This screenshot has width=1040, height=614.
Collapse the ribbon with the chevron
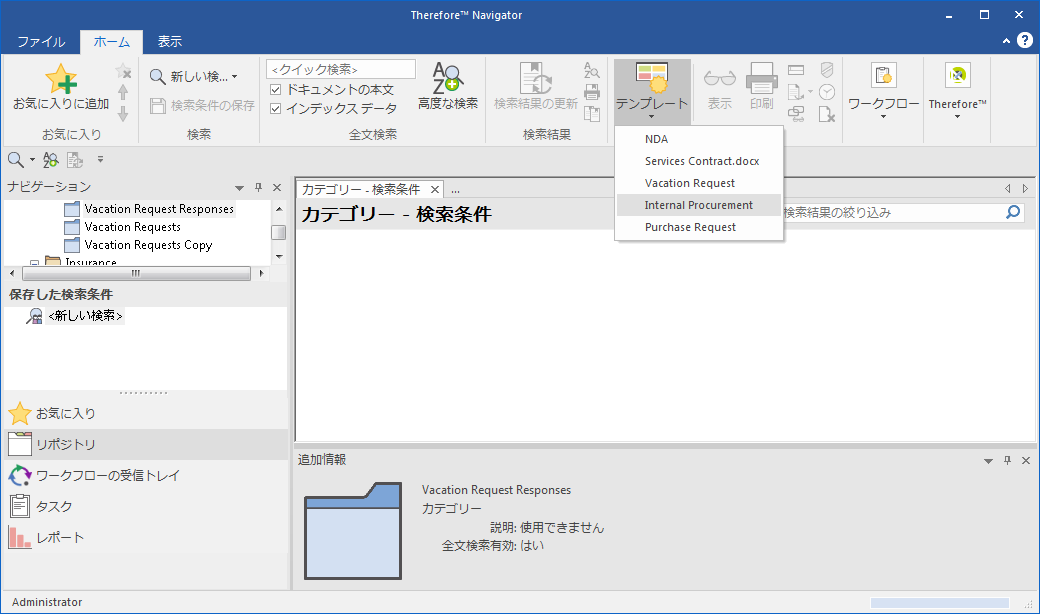[x=1006, y=41]
